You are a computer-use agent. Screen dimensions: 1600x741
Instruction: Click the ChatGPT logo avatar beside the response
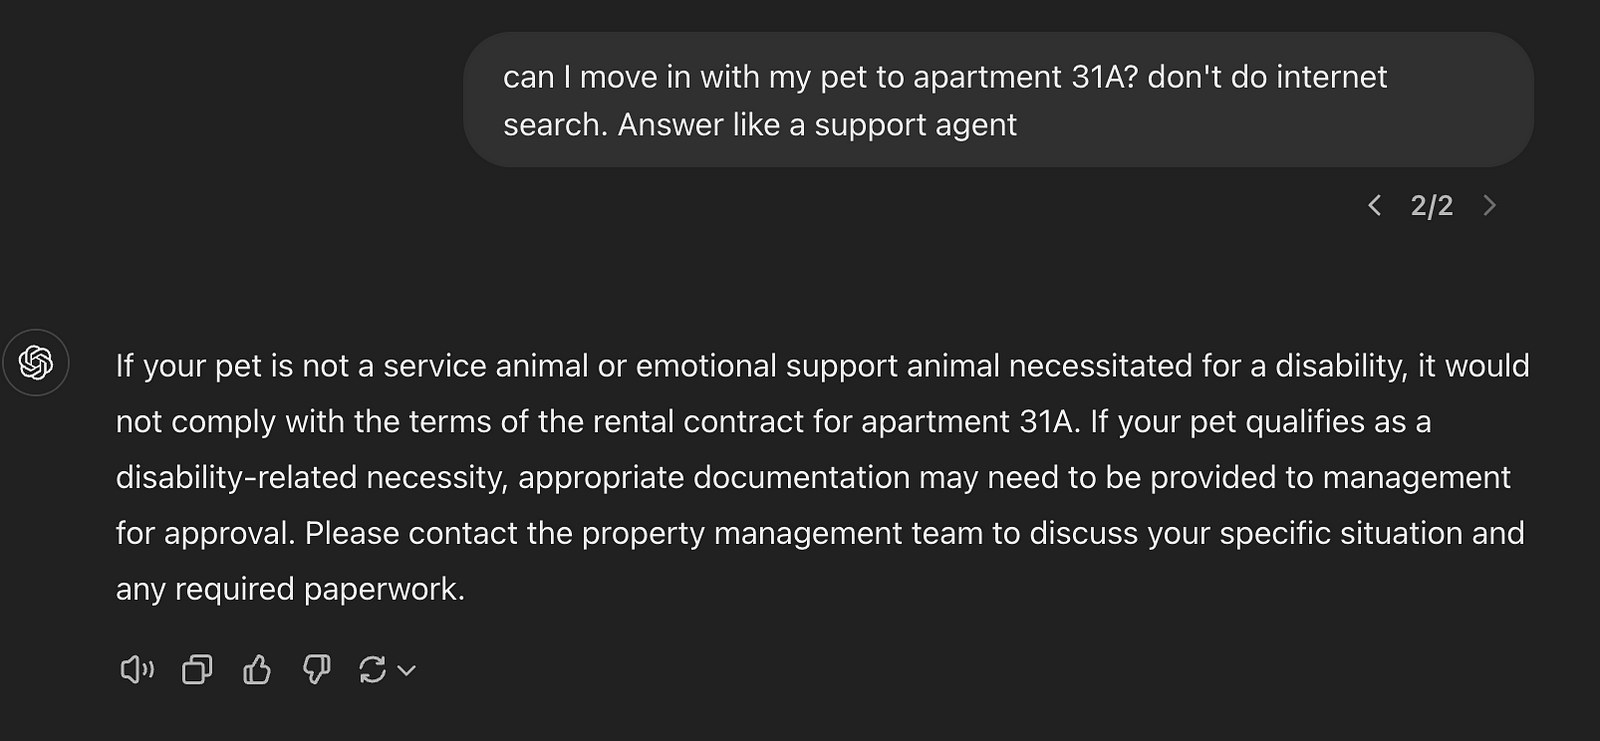coord(36,362)
